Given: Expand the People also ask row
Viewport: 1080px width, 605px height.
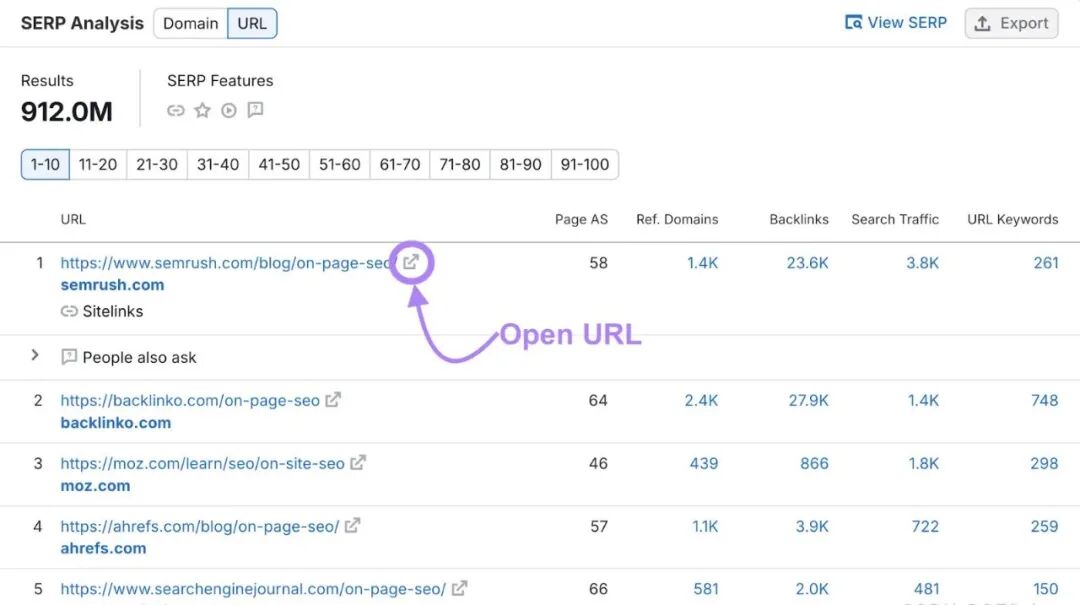Looking at the screenshot, I should 35,356.
